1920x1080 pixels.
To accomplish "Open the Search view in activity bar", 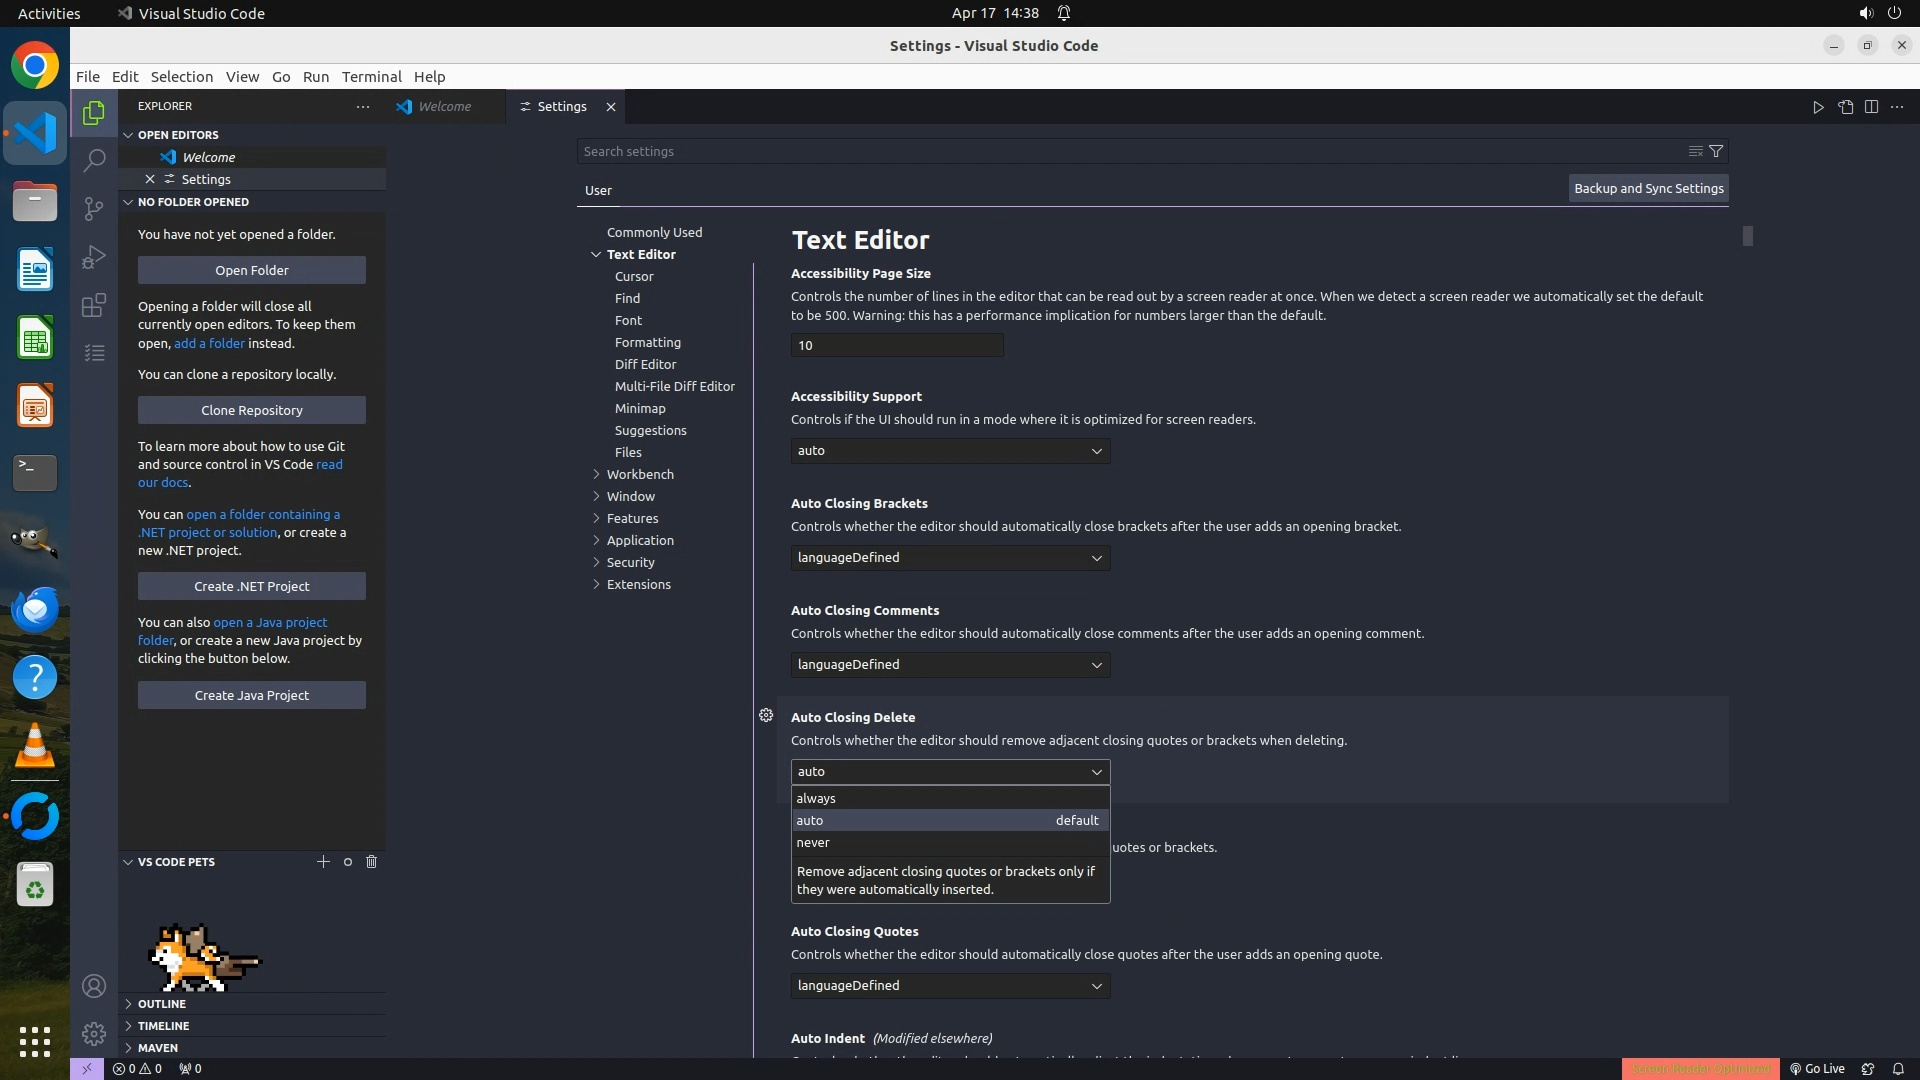I will [94, 160].
